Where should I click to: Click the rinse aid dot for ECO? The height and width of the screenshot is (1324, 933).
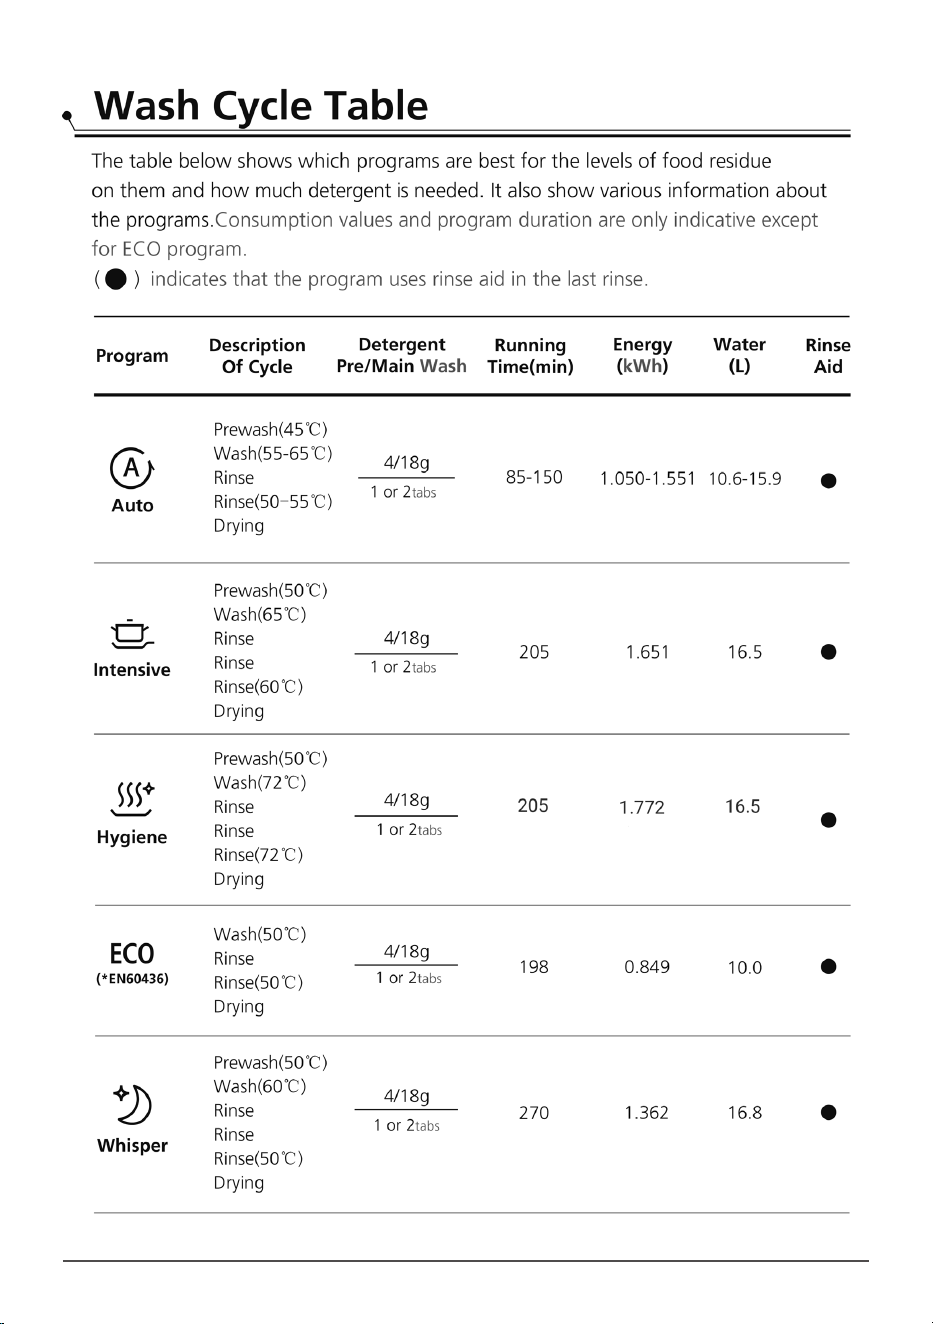[828, 966]
